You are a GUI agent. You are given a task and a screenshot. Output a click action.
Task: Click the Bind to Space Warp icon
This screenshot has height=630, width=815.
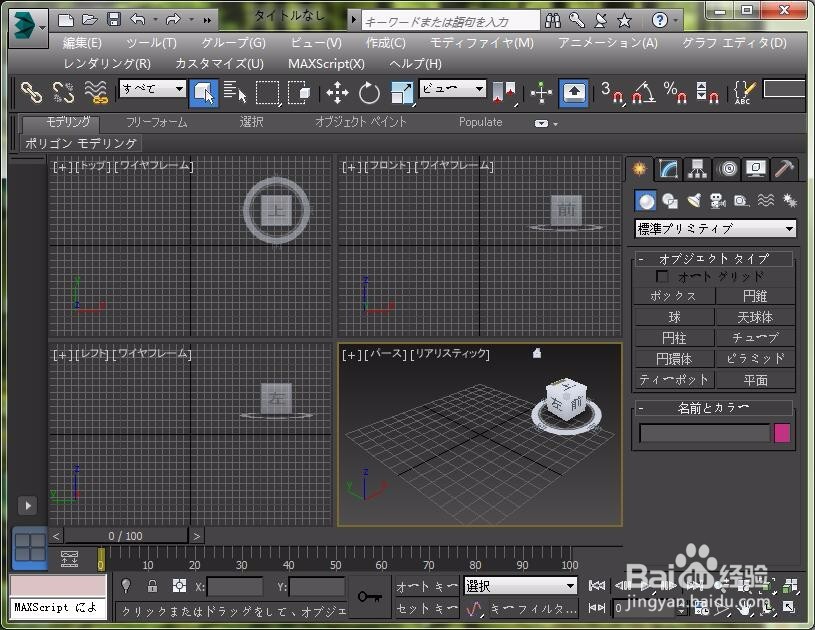coord(96,93)
